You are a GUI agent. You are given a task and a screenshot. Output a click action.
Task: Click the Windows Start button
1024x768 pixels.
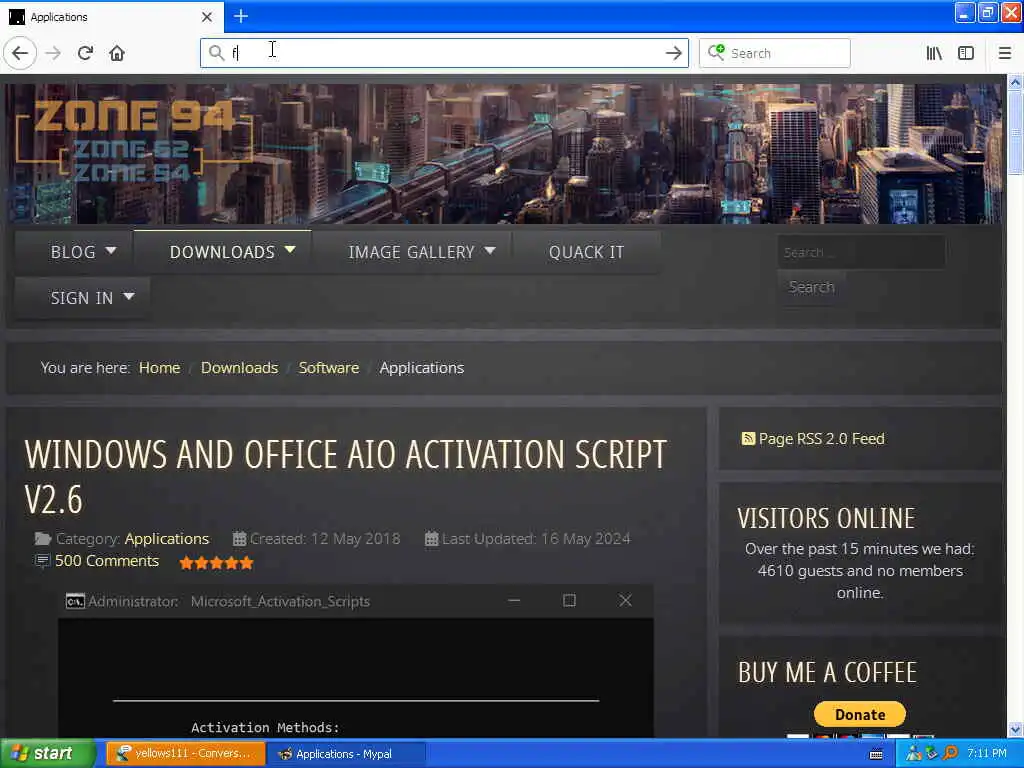pyautogui.click(x=47, y=753)
